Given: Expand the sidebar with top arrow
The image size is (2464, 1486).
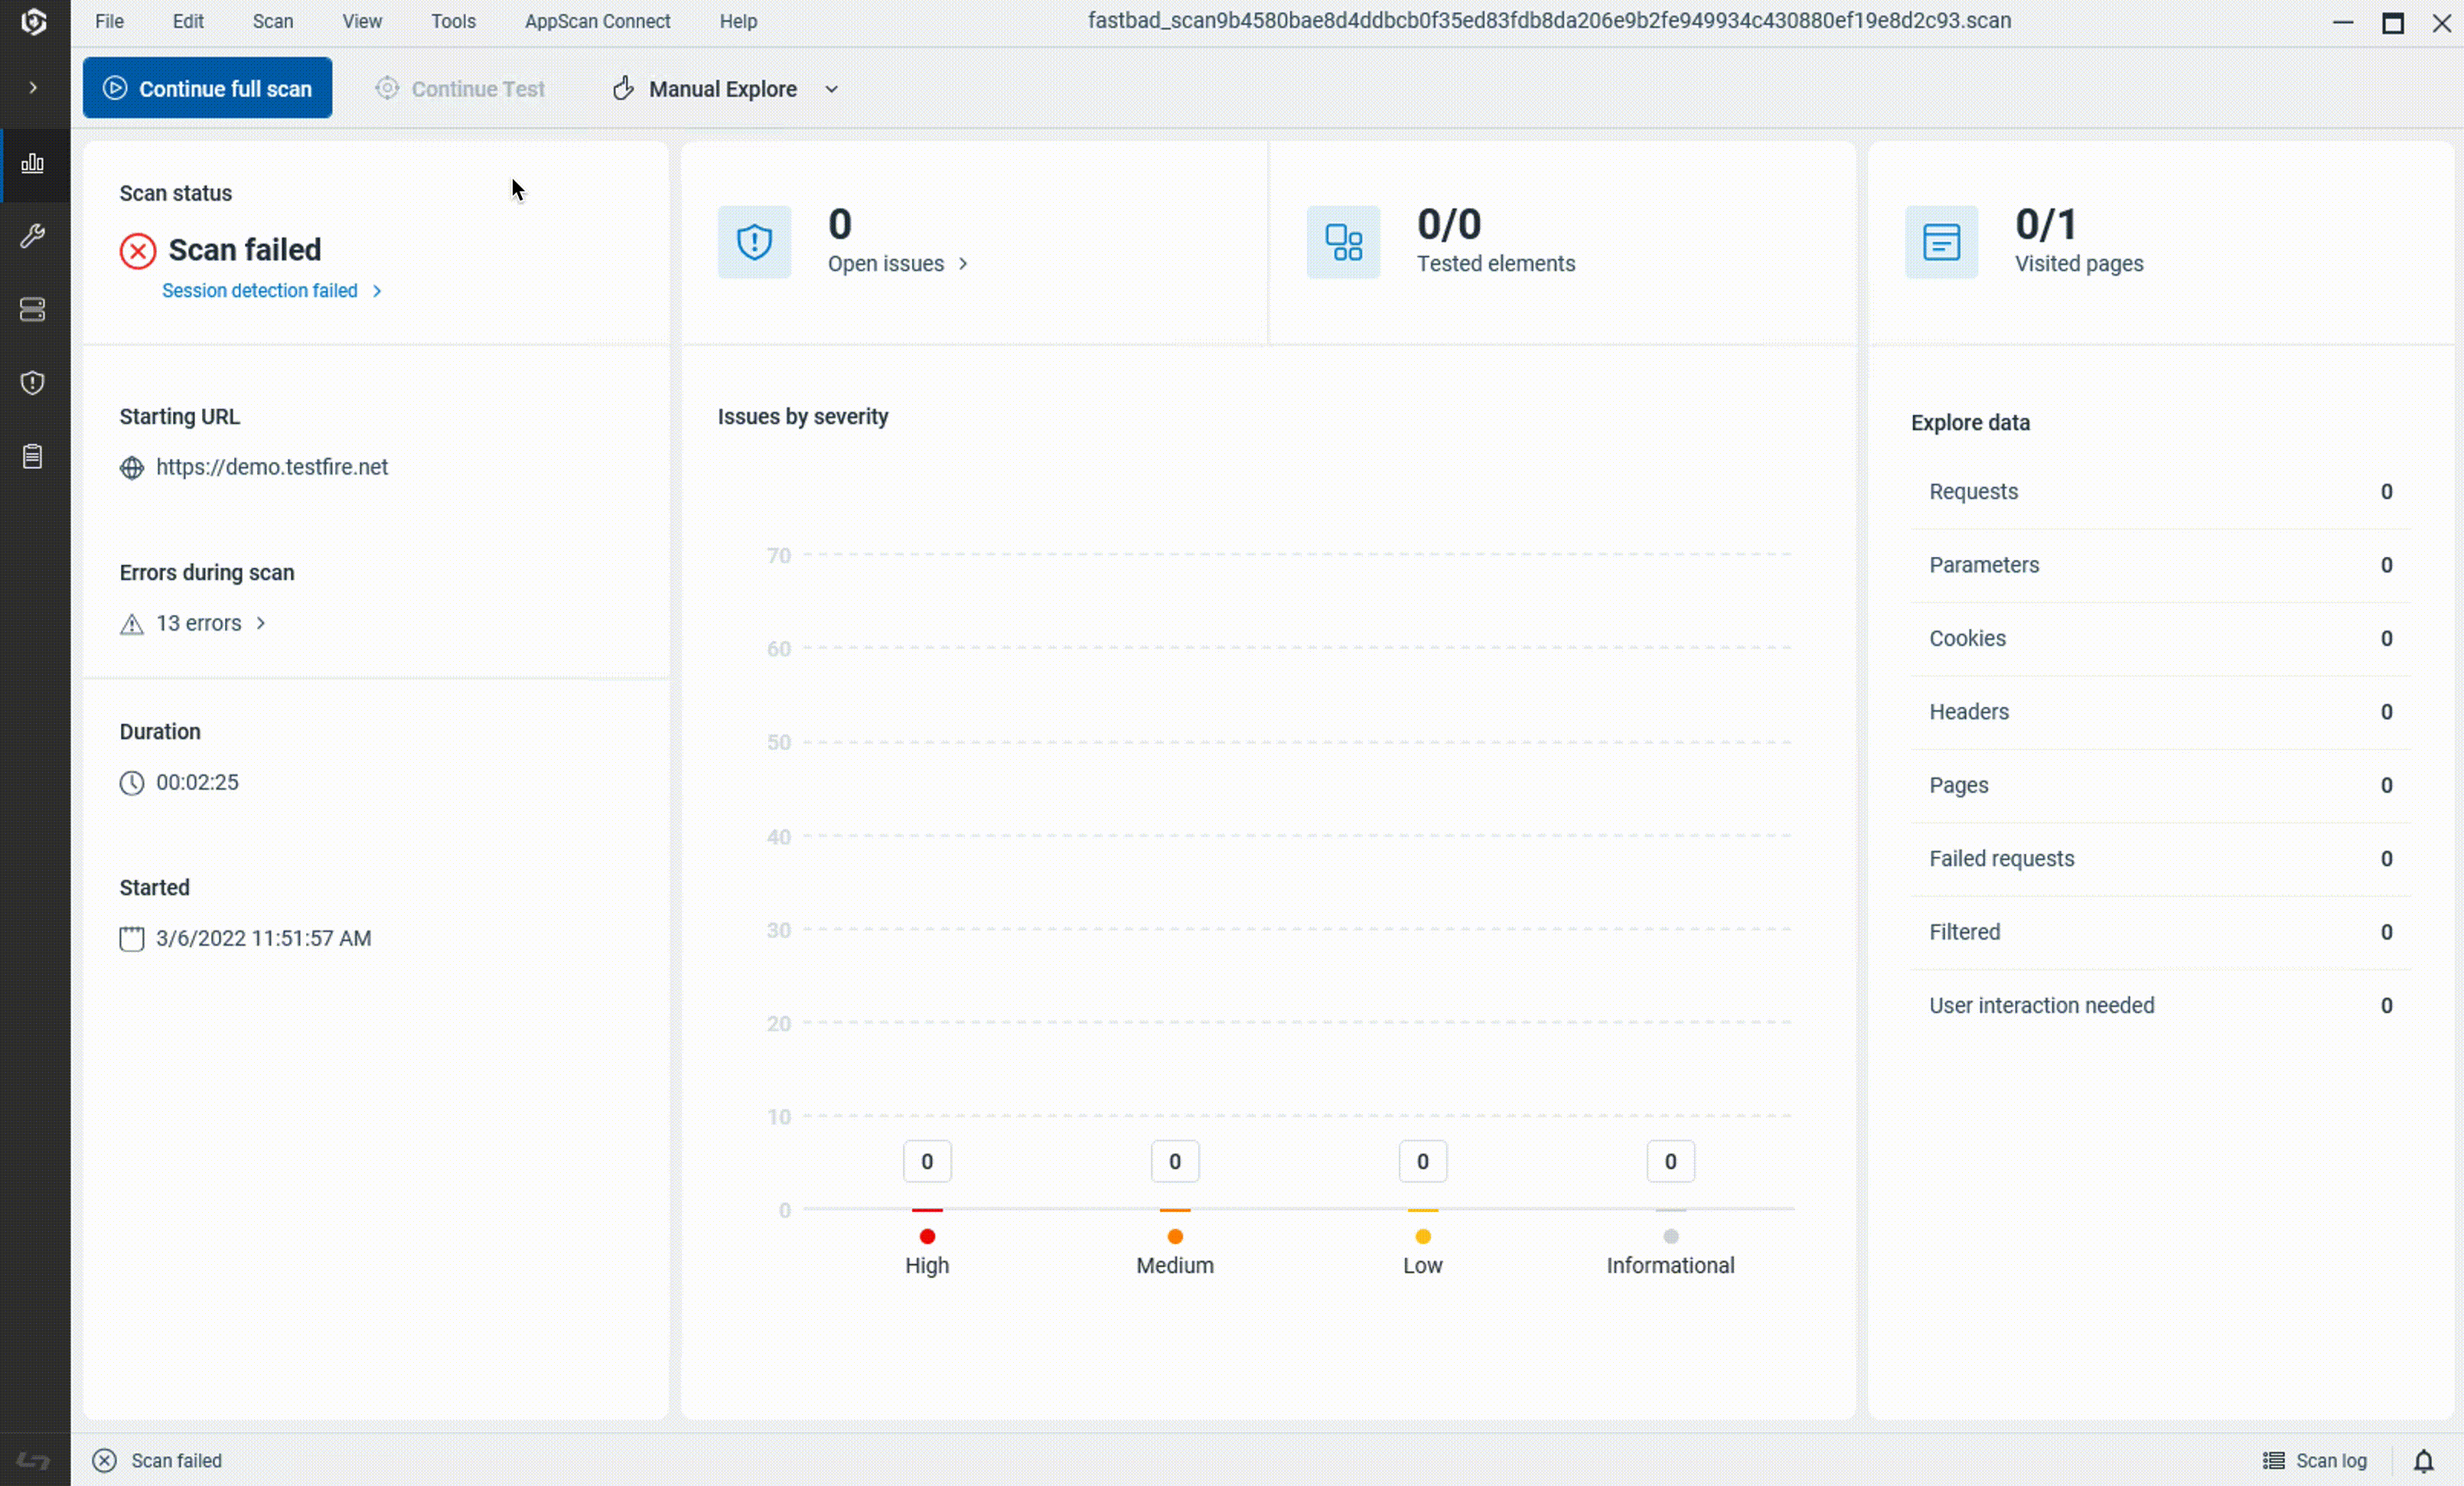Looking at the screenshot, I should pos(33,88).
